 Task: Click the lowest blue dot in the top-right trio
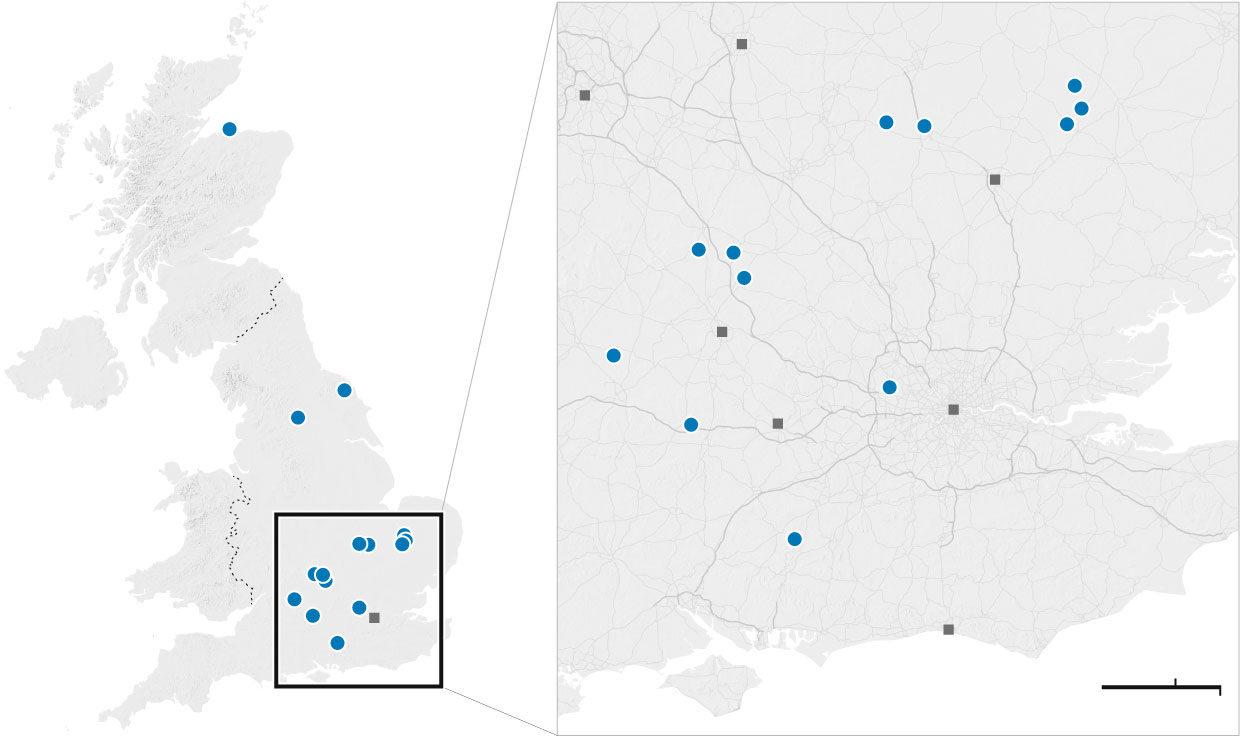(1066, 124)
